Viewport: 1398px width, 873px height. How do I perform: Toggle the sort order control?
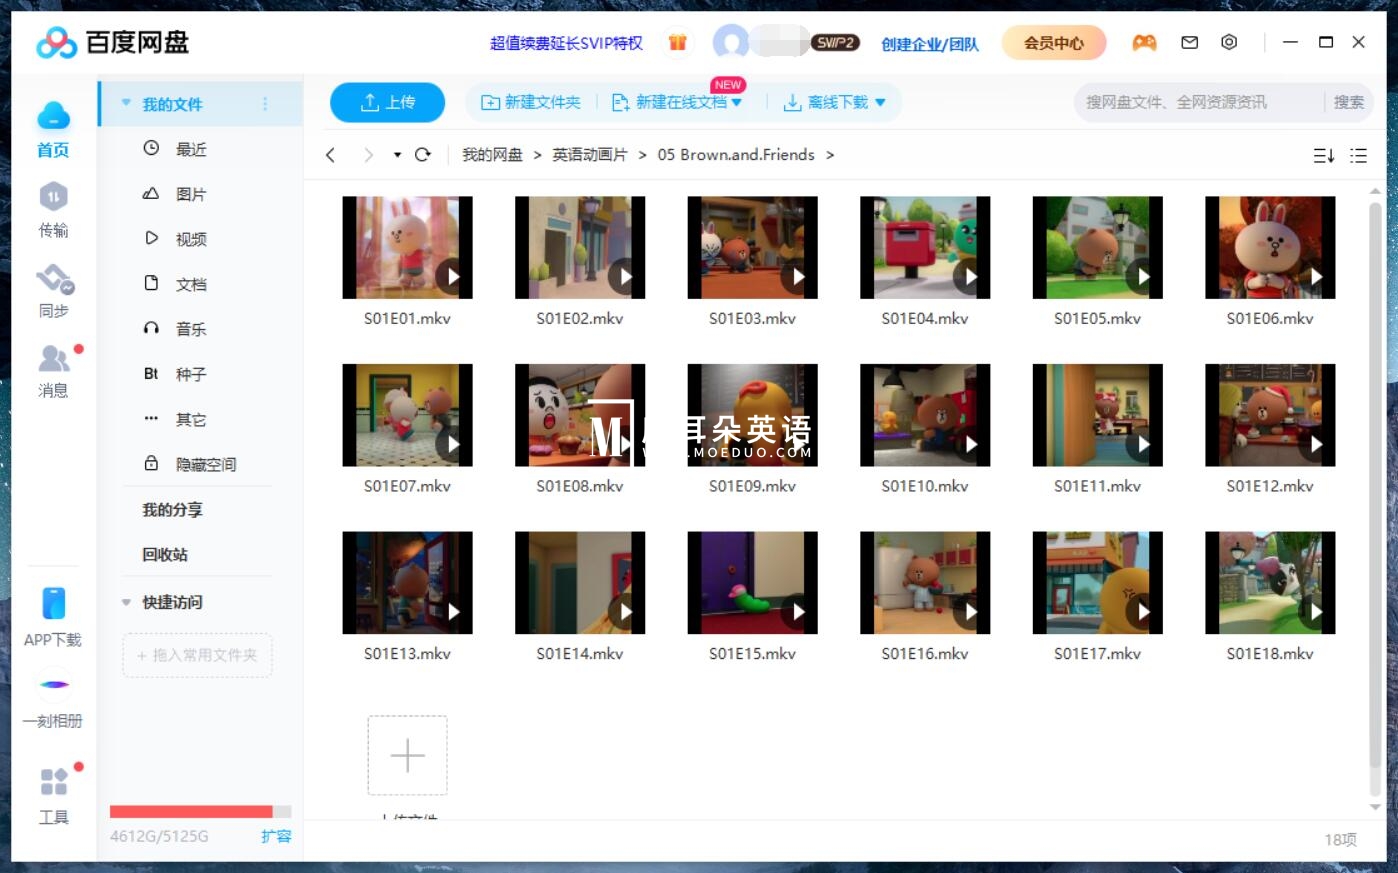(1324, 155)
